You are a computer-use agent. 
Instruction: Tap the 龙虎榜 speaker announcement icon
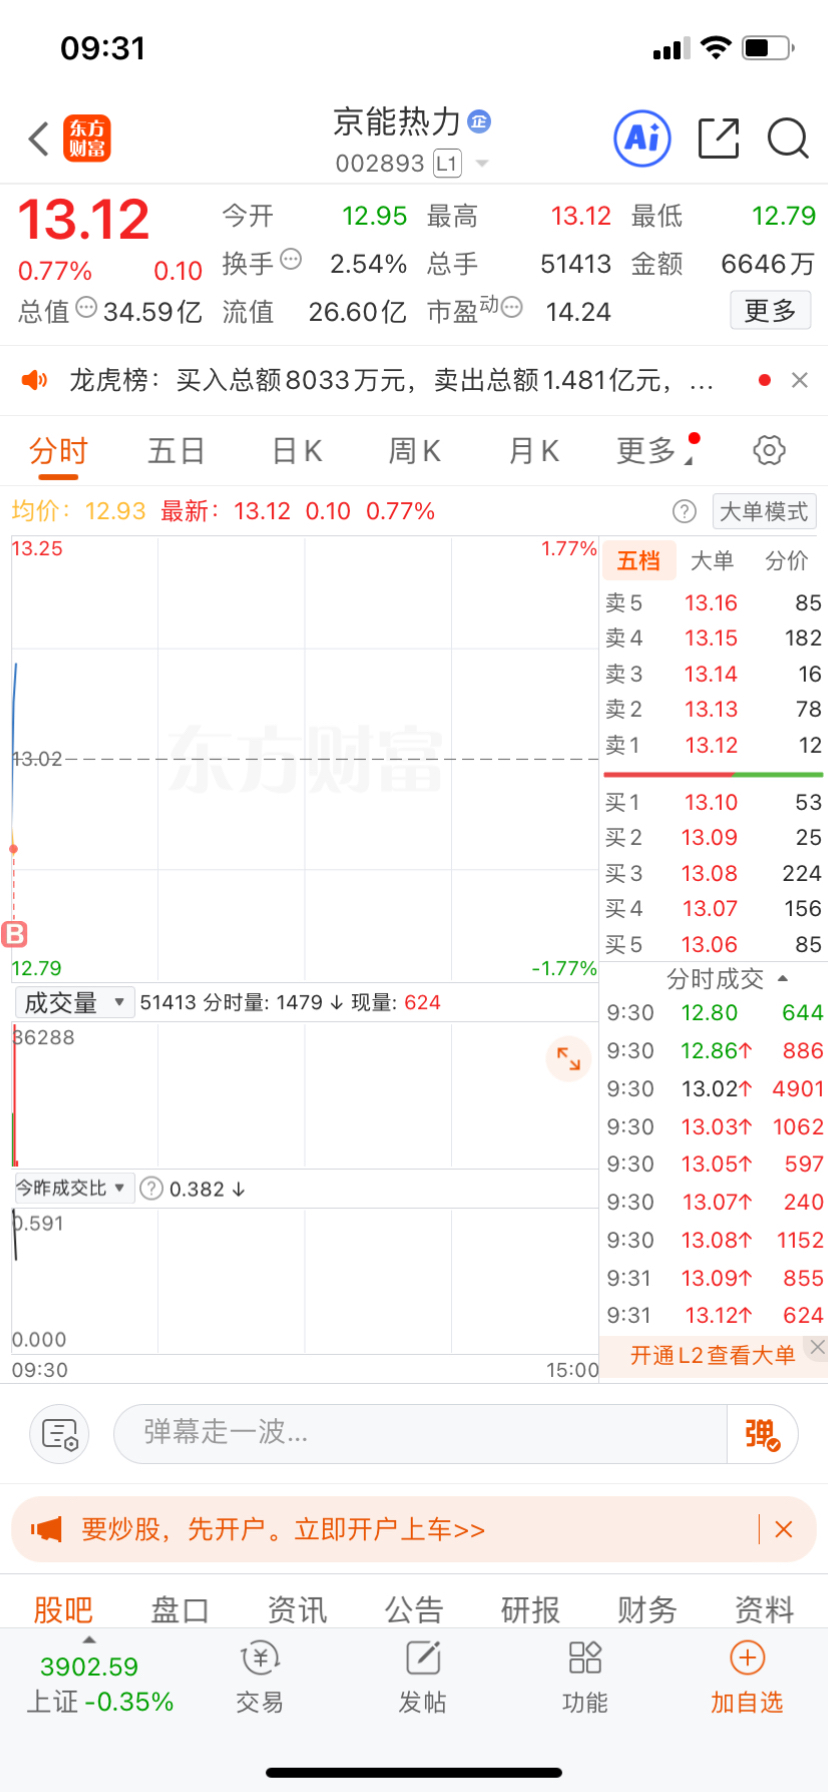pos(35,380)
